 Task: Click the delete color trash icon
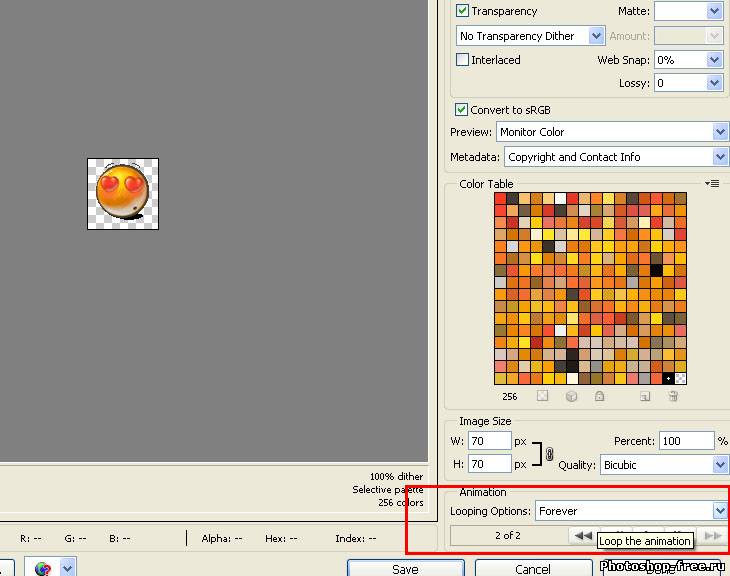coord(673,397)
